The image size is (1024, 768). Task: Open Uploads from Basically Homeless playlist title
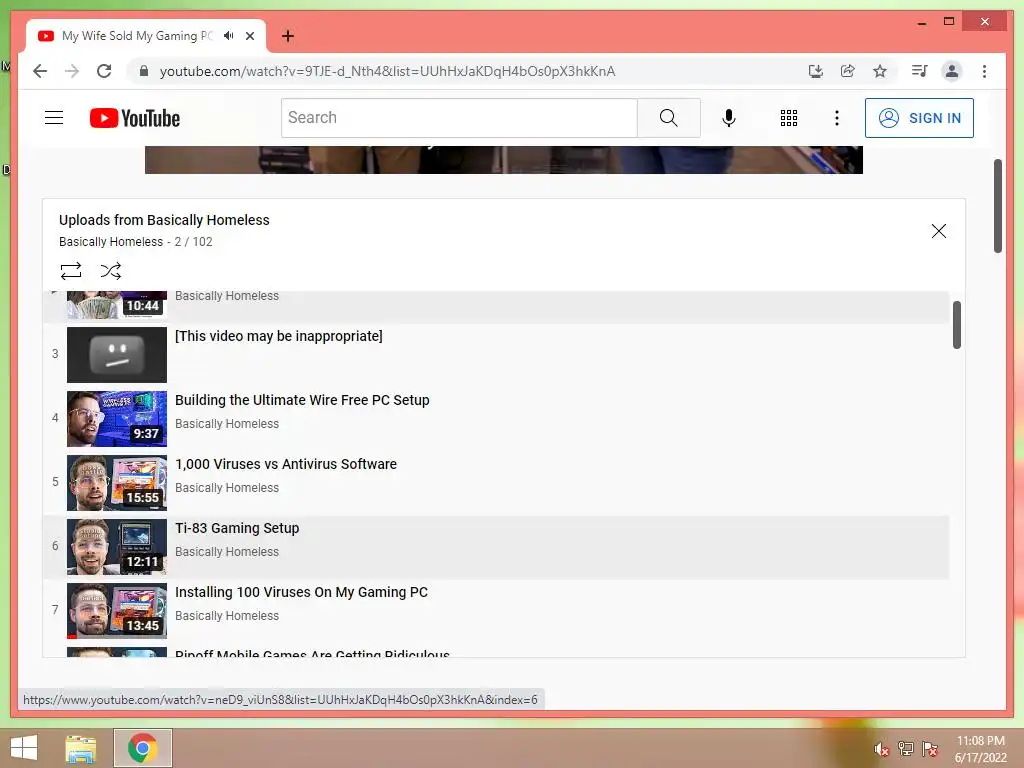tap(164, 220)
